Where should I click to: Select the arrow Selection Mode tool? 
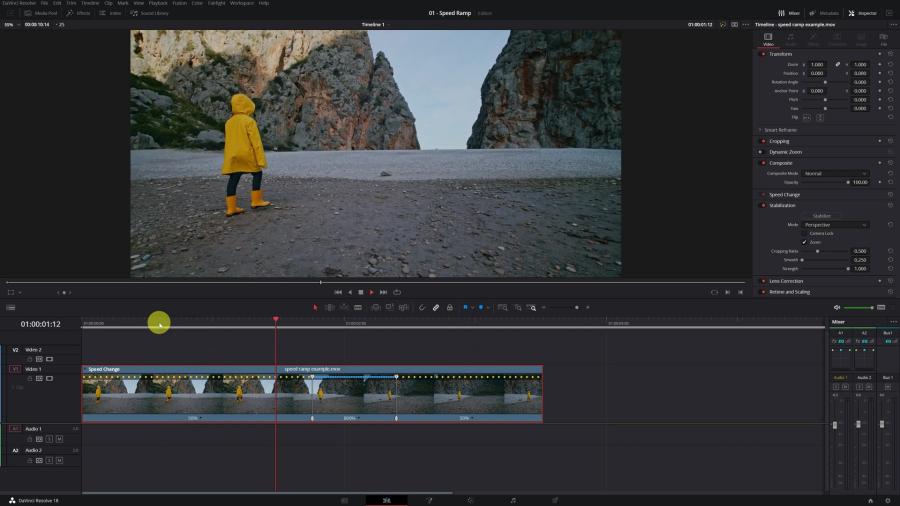point(315,308)
